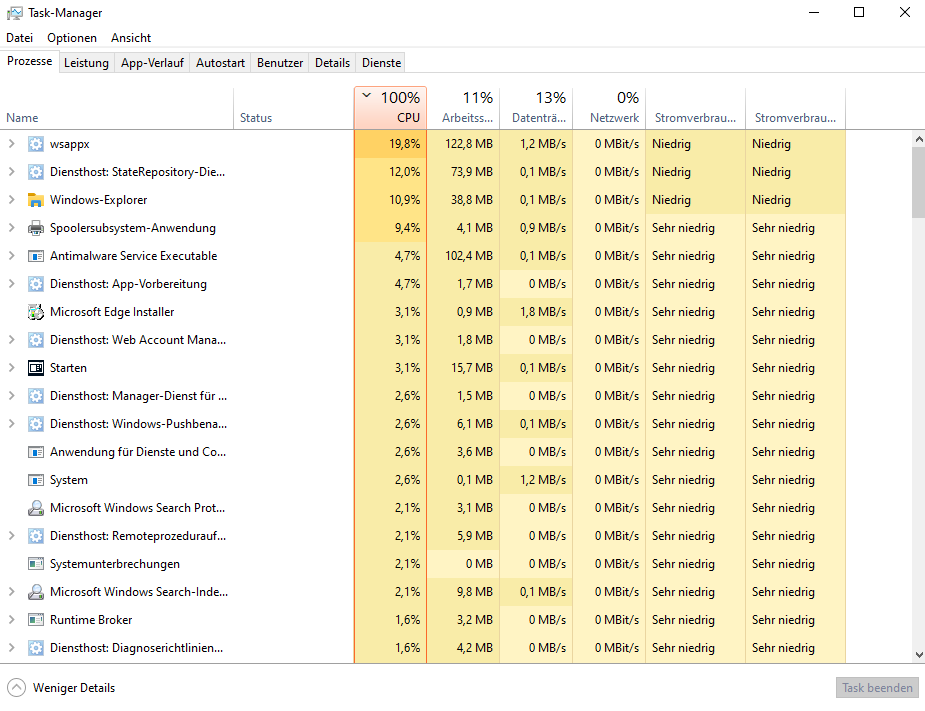Sort by Netzwerk column header
This screenshot has width=925, height=711.
tap(609, 108)
